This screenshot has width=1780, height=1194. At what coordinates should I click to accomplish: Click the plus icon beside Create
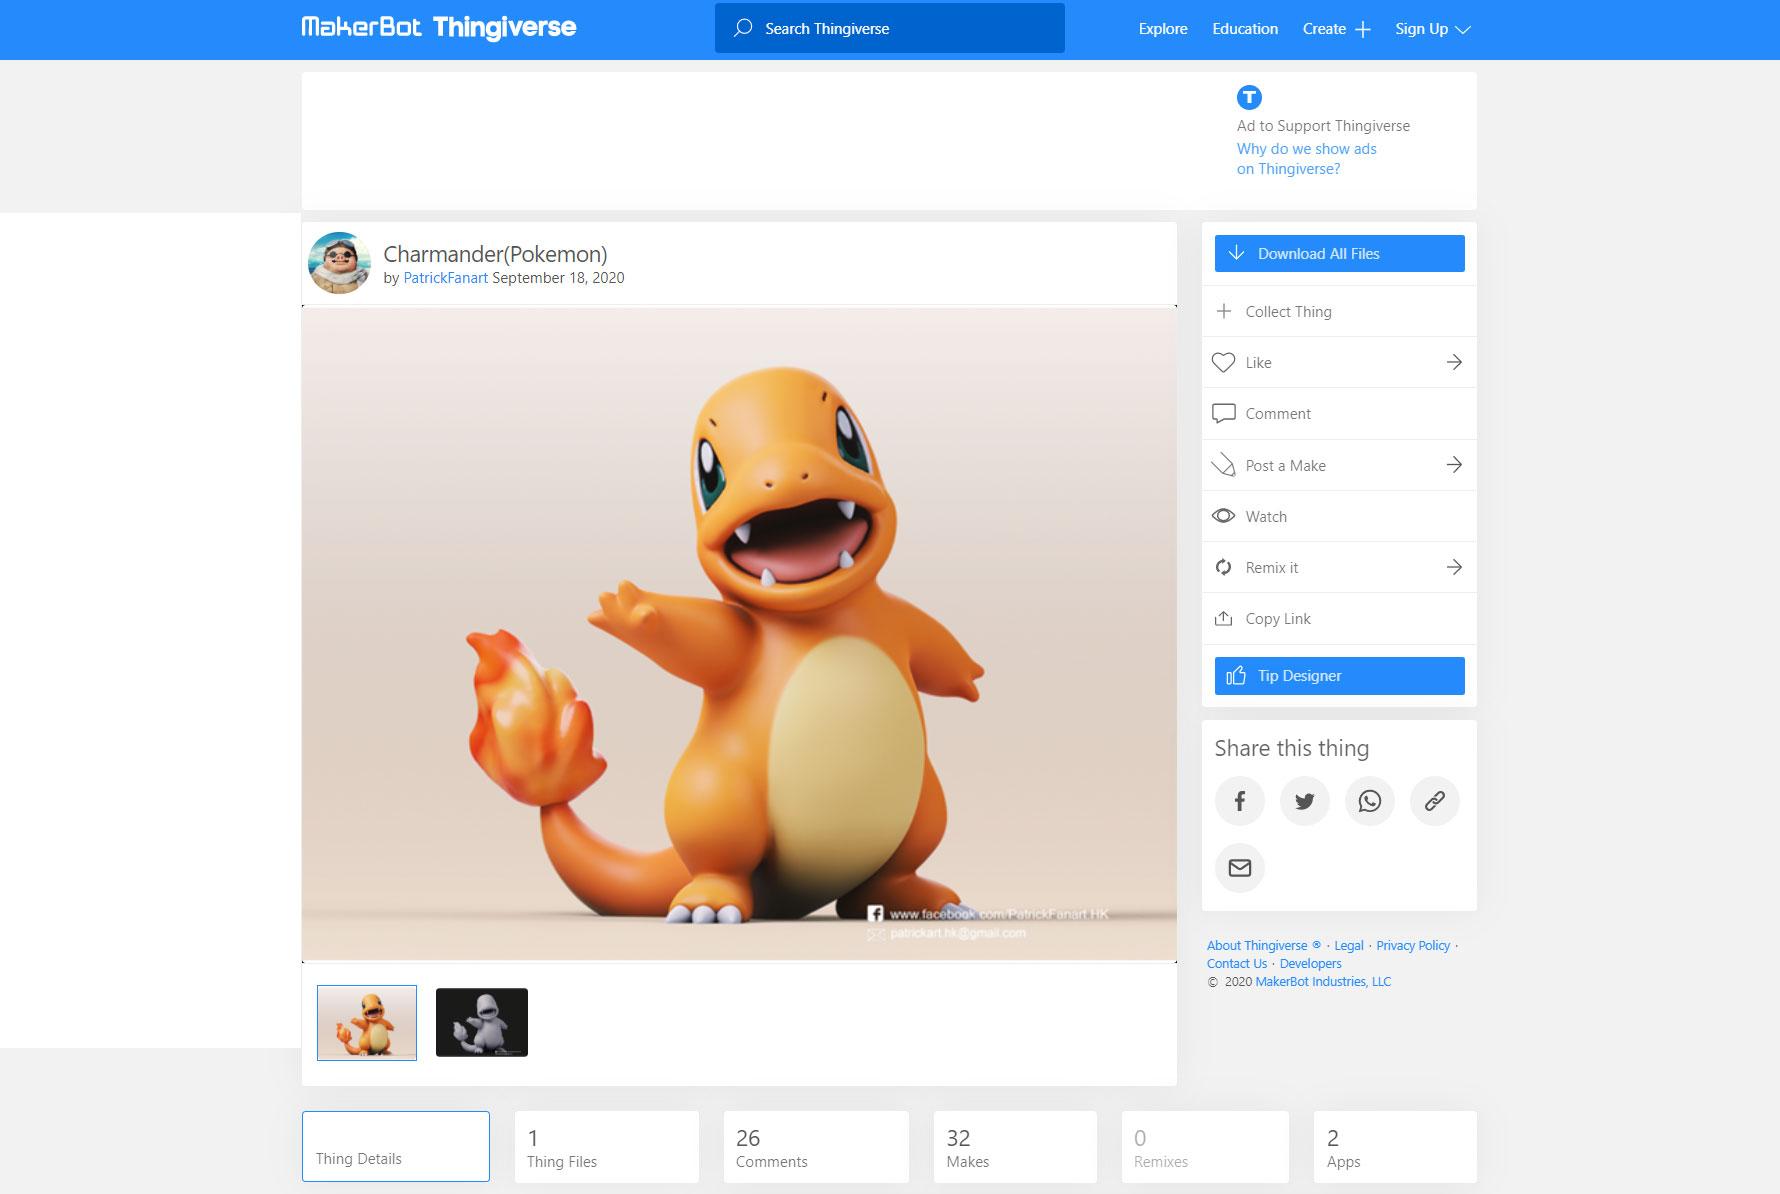tap(1363, 30)
